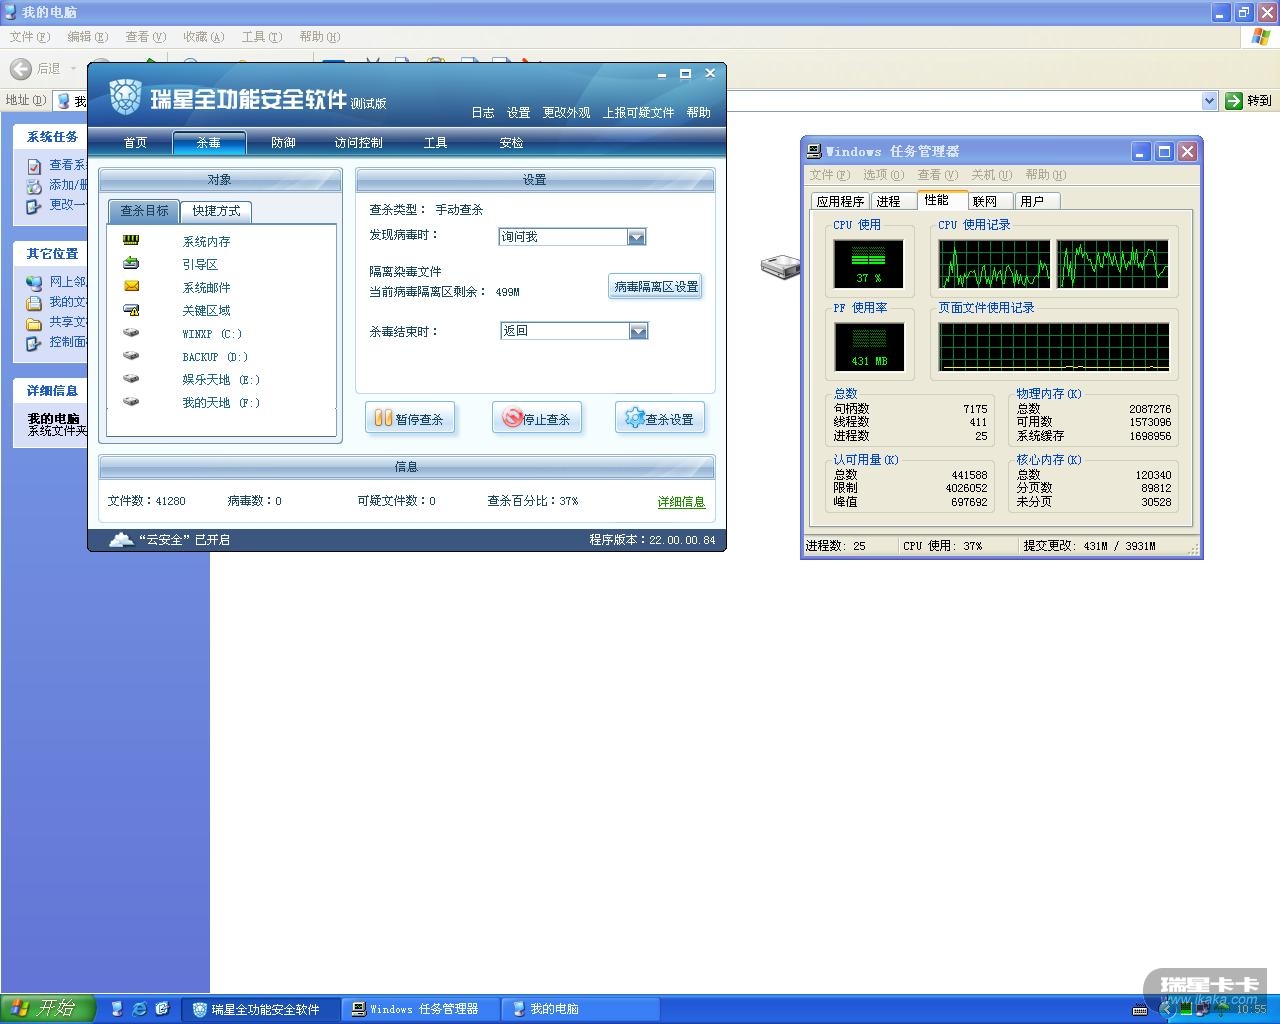Switch to the 安检 tab in Rising

pyautogui.click(x=511, y=142)
